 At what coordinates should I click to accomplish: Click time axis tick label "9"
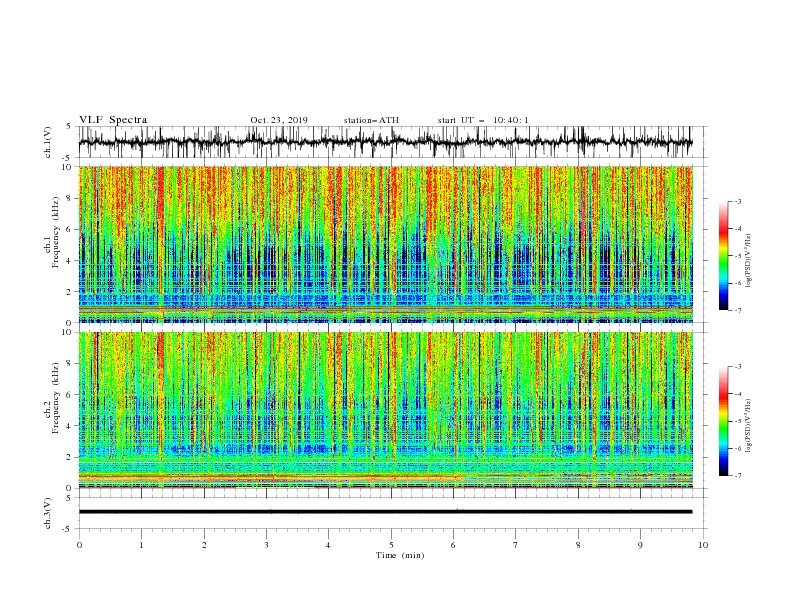click(640, 545)
